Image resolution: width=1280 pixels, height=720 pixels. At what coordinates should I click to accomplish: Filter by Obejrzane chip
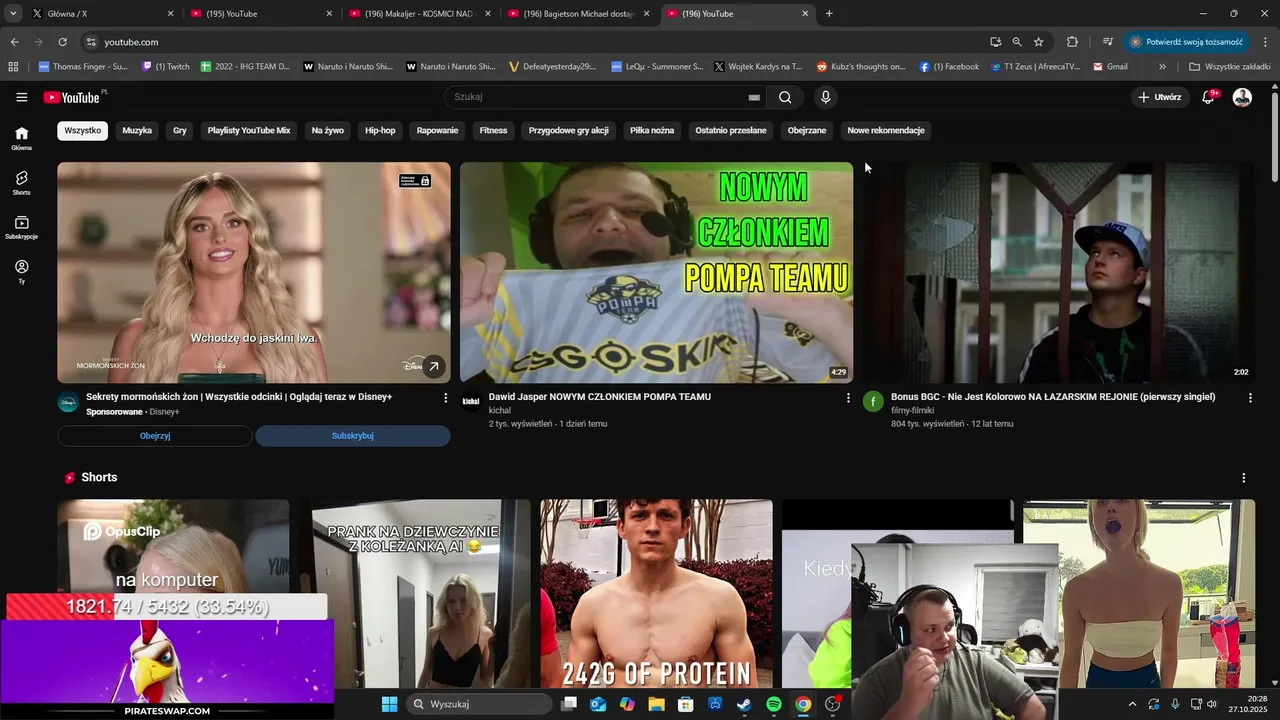coord(807,131)
